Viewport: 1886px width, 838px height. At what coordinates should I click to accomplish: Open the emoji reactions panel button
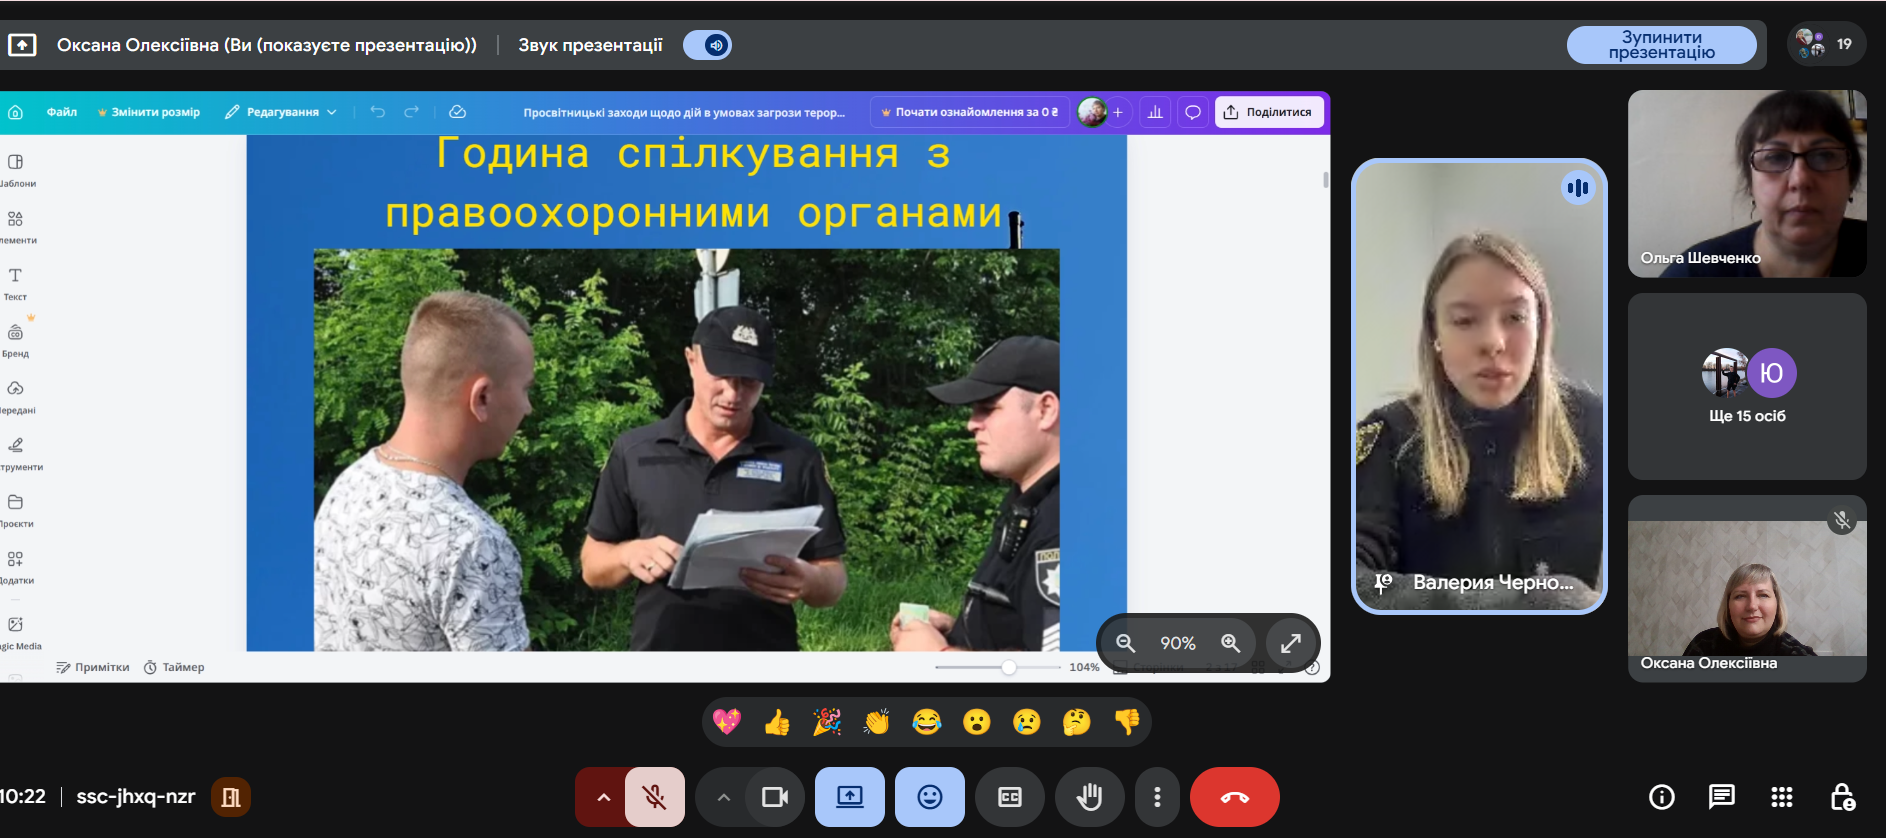(929, 797)
